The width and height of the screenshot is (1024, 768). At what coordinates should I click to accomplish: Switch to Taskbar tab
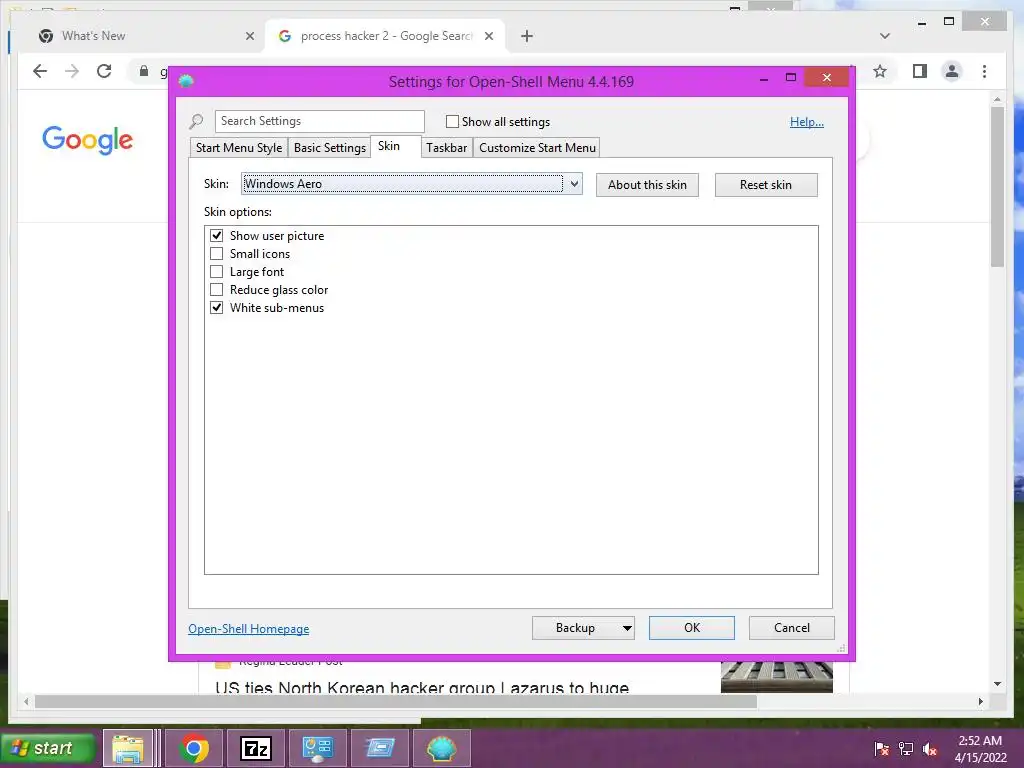pos(447,148)
